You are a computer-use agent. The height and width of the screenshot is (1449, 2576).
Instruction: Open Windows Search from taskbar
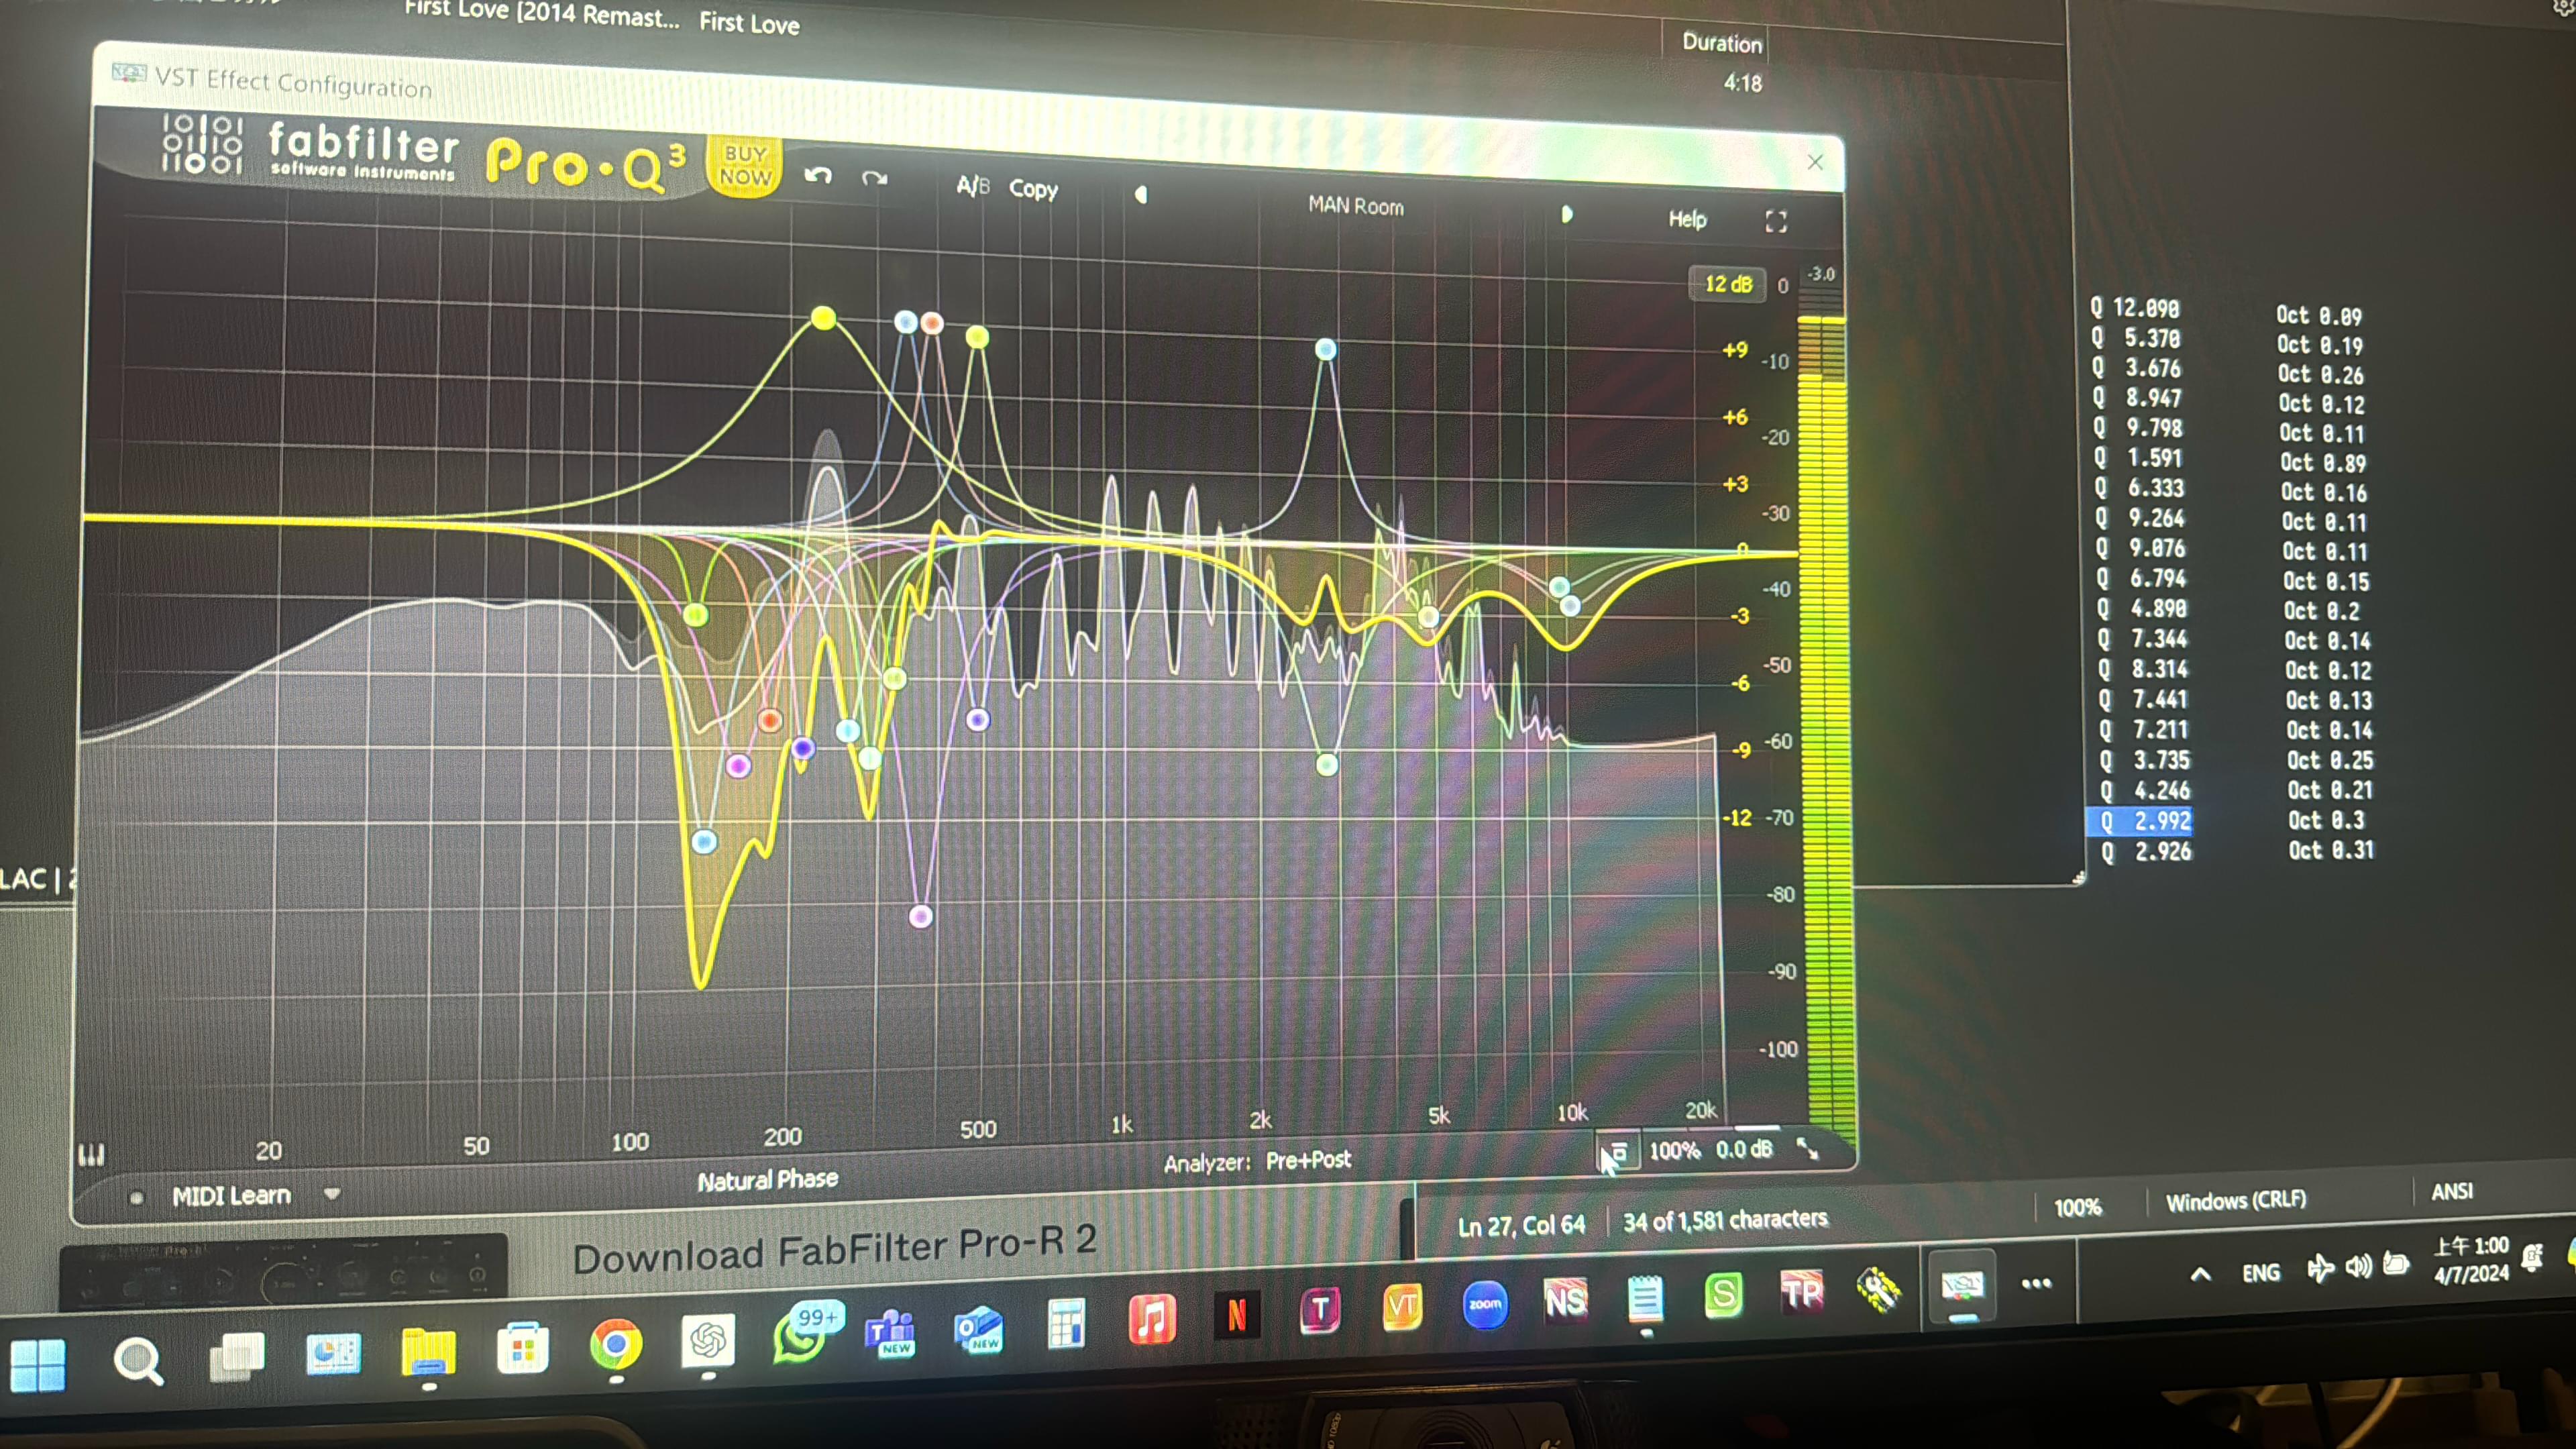click(137, 1360)
